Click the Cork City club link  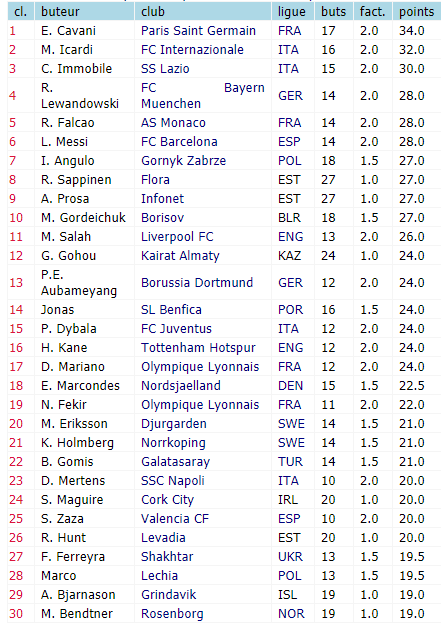tap(167, 500)
